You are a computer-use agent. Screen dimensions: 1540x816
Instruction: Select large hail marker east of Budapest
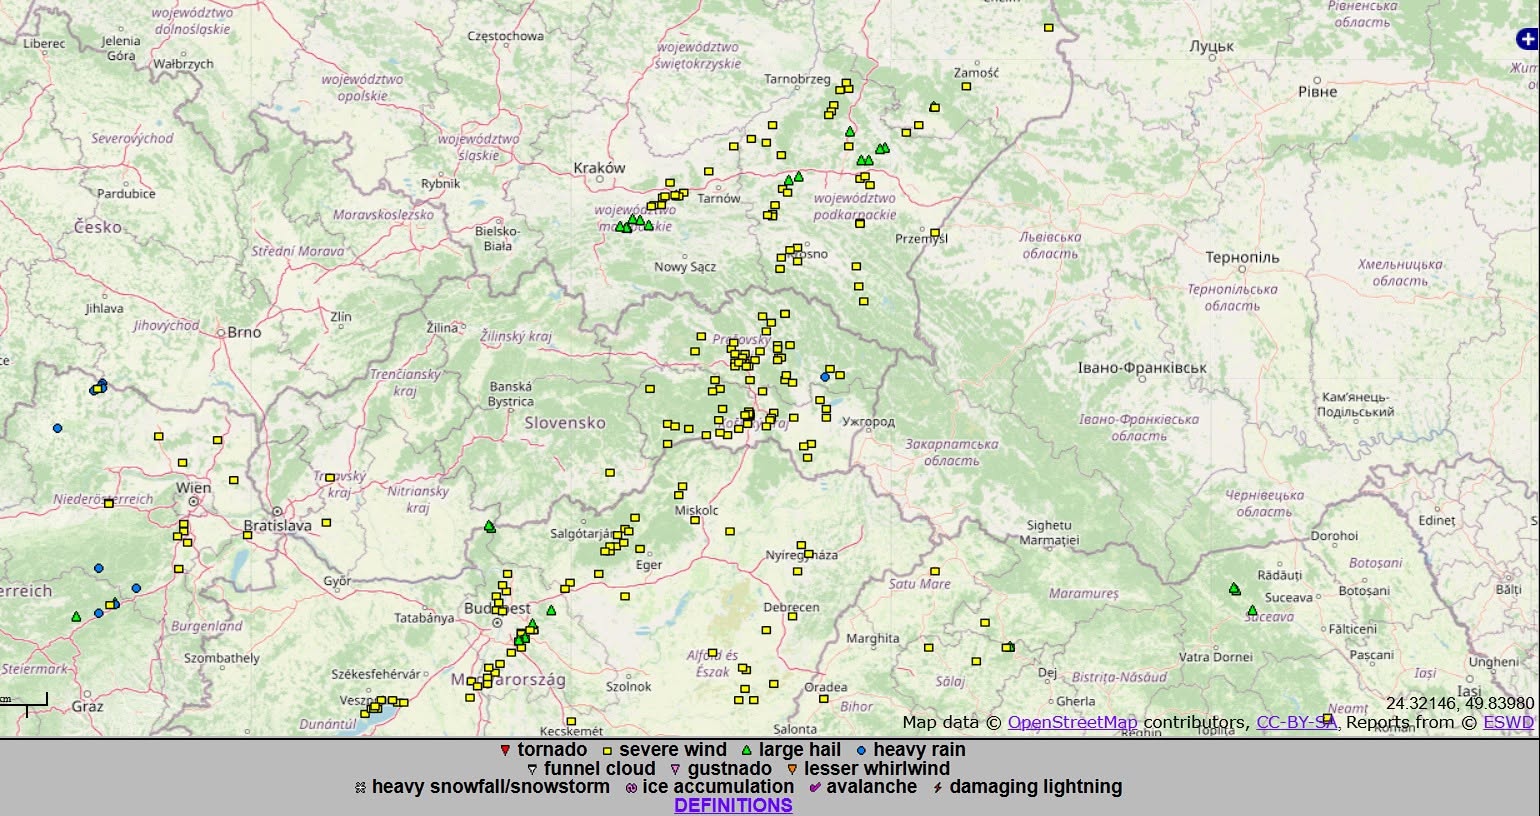point(551,610)
